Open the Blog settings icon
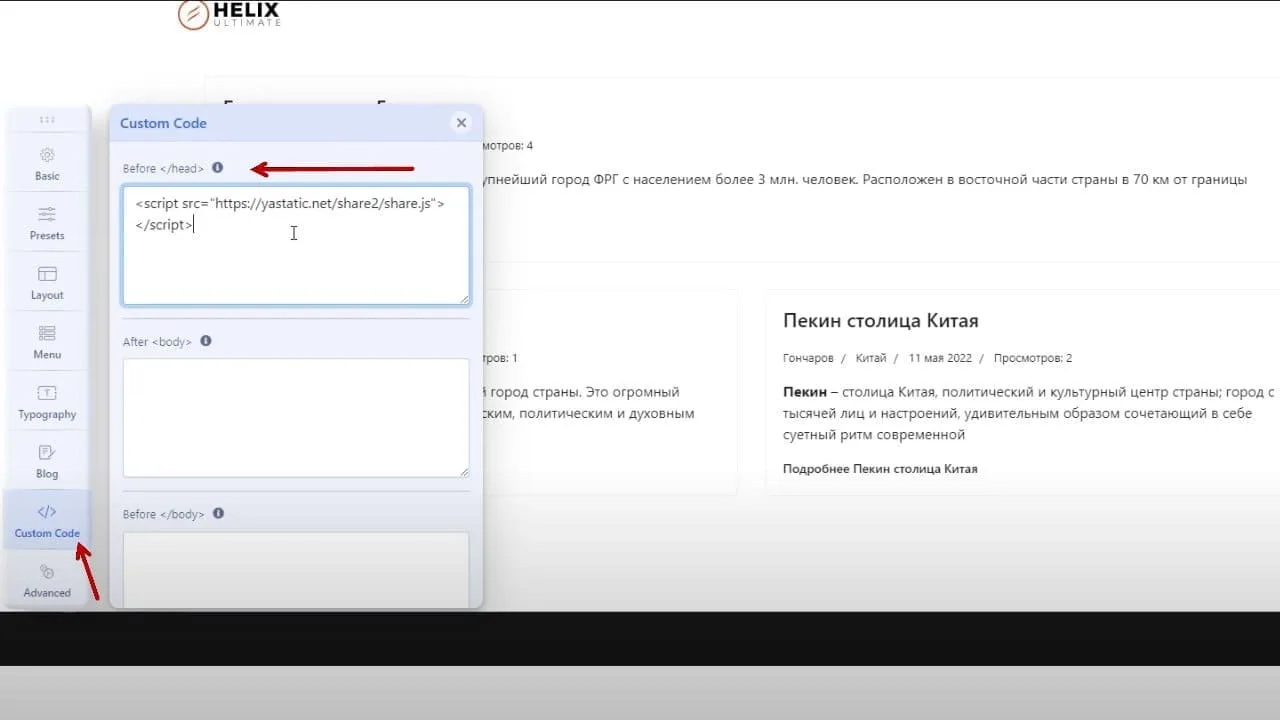This screenshot has height=720, width=1280. pyautogui.click(x=47, y=453)
